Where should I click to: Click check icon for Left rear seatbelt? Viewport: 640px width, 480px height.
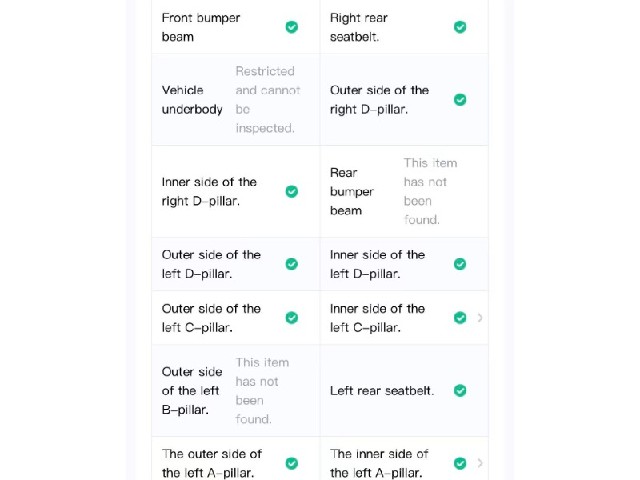pyautogui.click(x=460, y=391)
